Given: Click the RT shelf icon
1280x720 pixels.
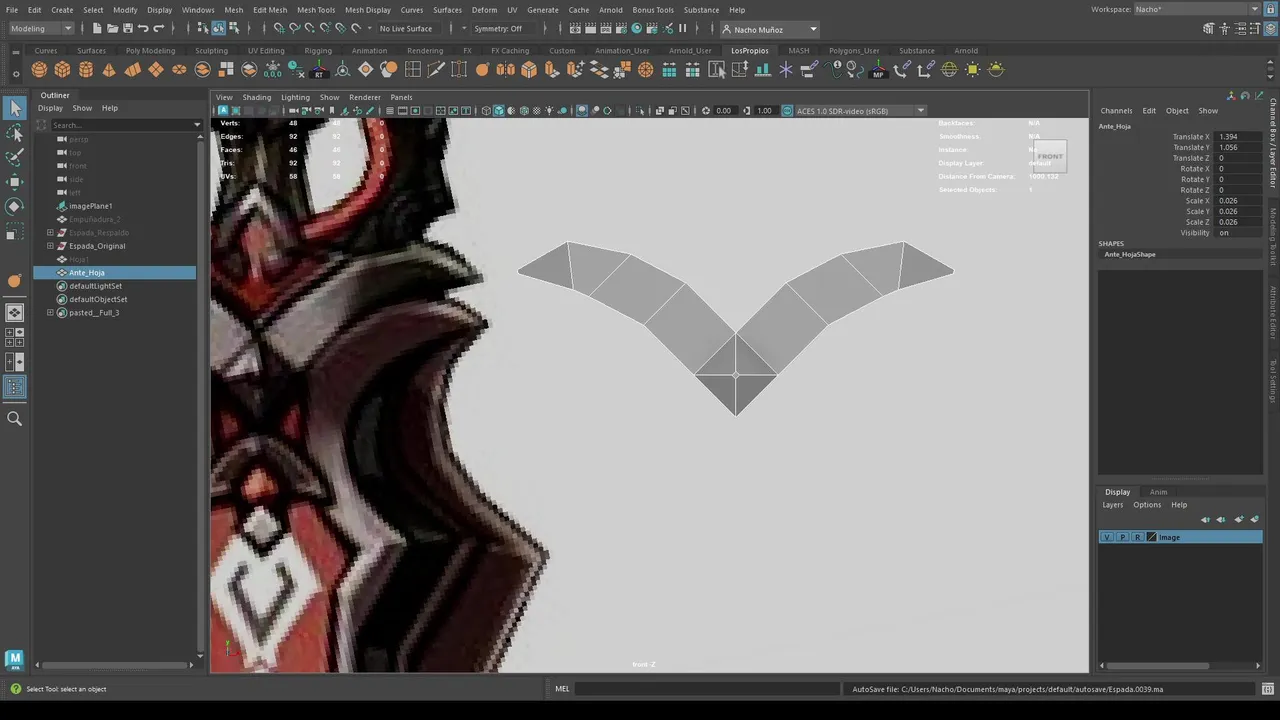Looking at the screenshot, I should (319, 69).
